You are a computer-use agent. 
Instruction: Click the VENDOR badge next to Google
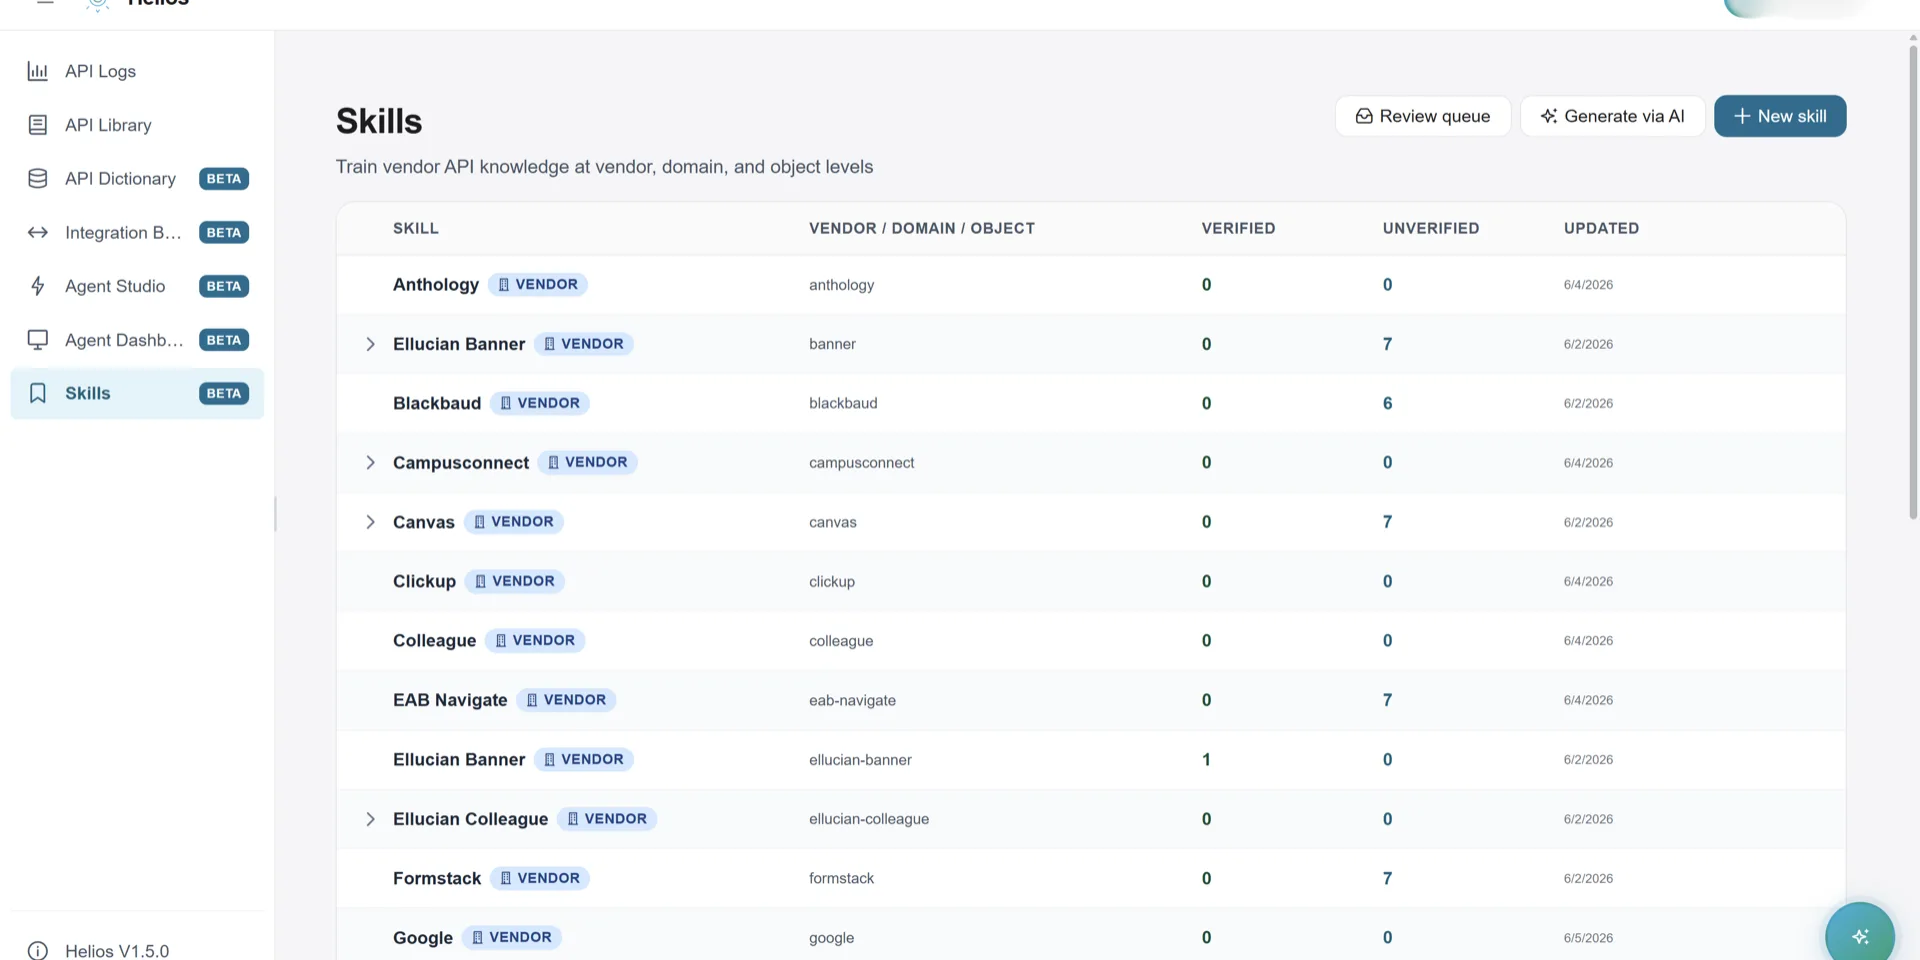[512, 938]
